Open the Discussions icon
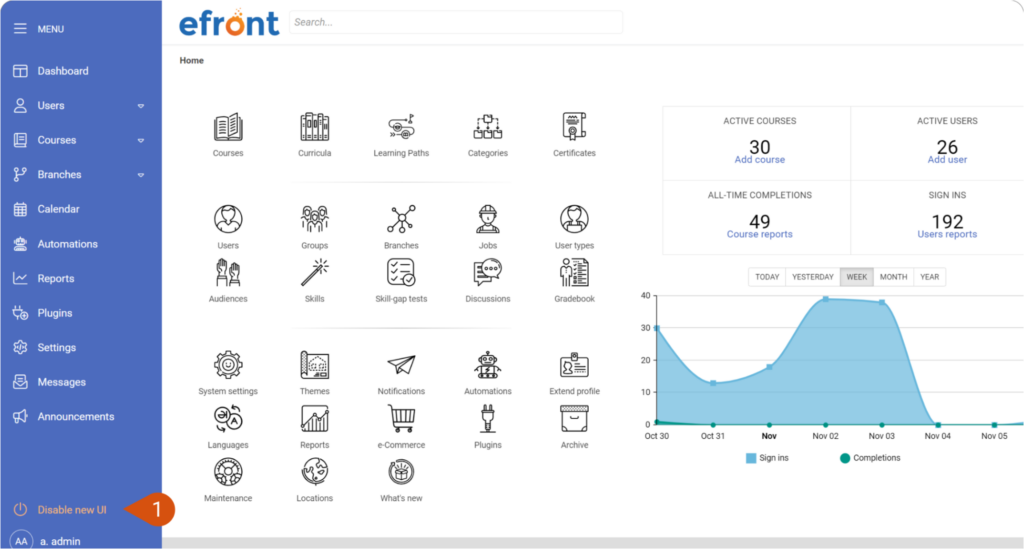The image size is (1024, 549). pyautogui.click(x=488, y=273)
